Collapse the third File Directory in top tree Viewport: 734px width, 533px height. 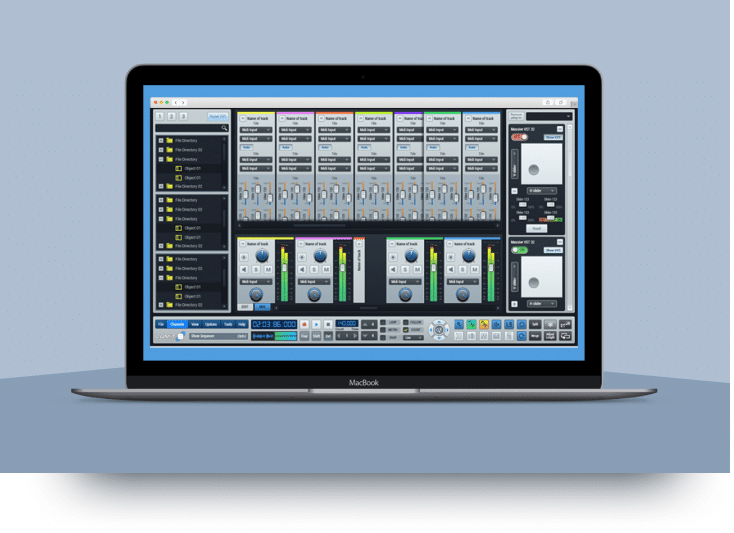pos(160,160)
